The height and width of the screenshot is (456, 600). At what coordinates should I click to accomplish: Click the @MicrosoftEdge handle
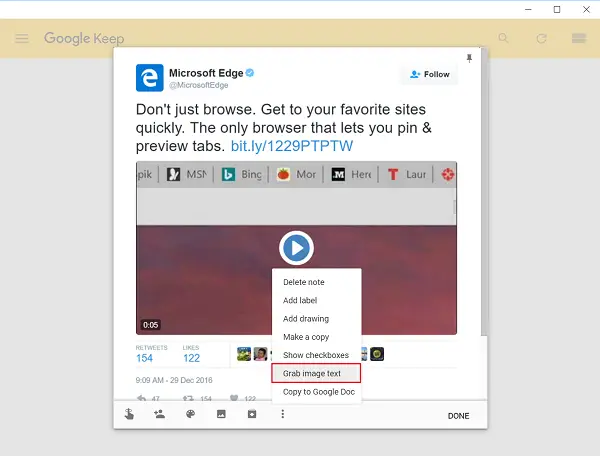point(199,85)
